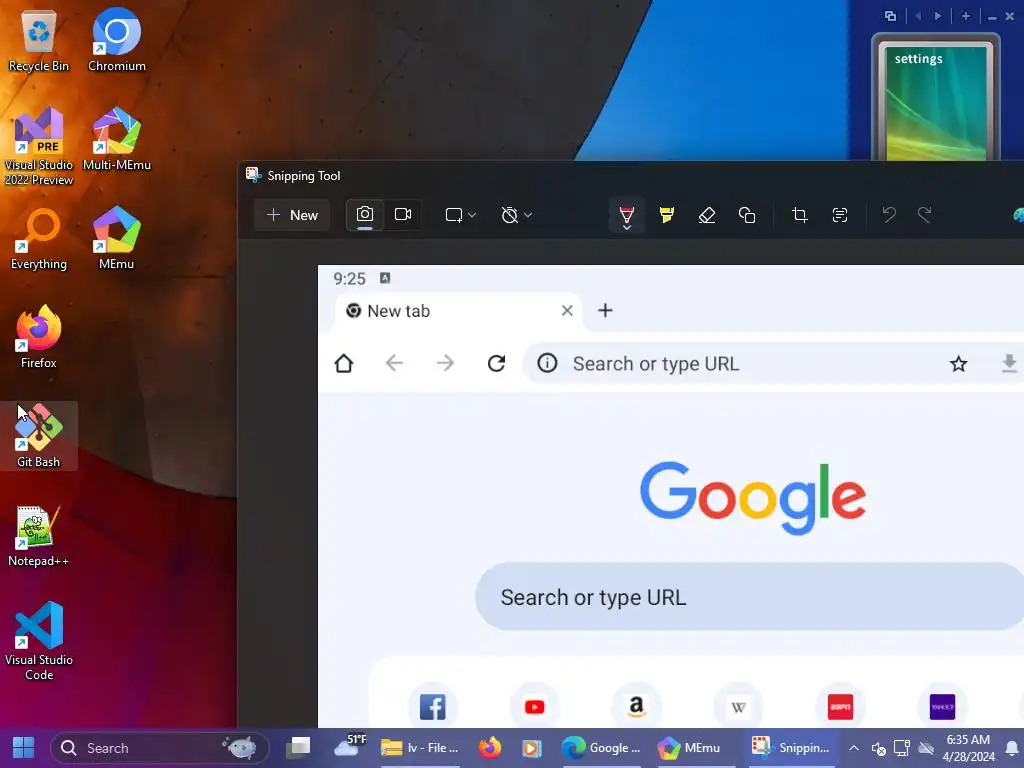
Task: Show previous picture in slideshow gadget
Action: coord(918,16)
